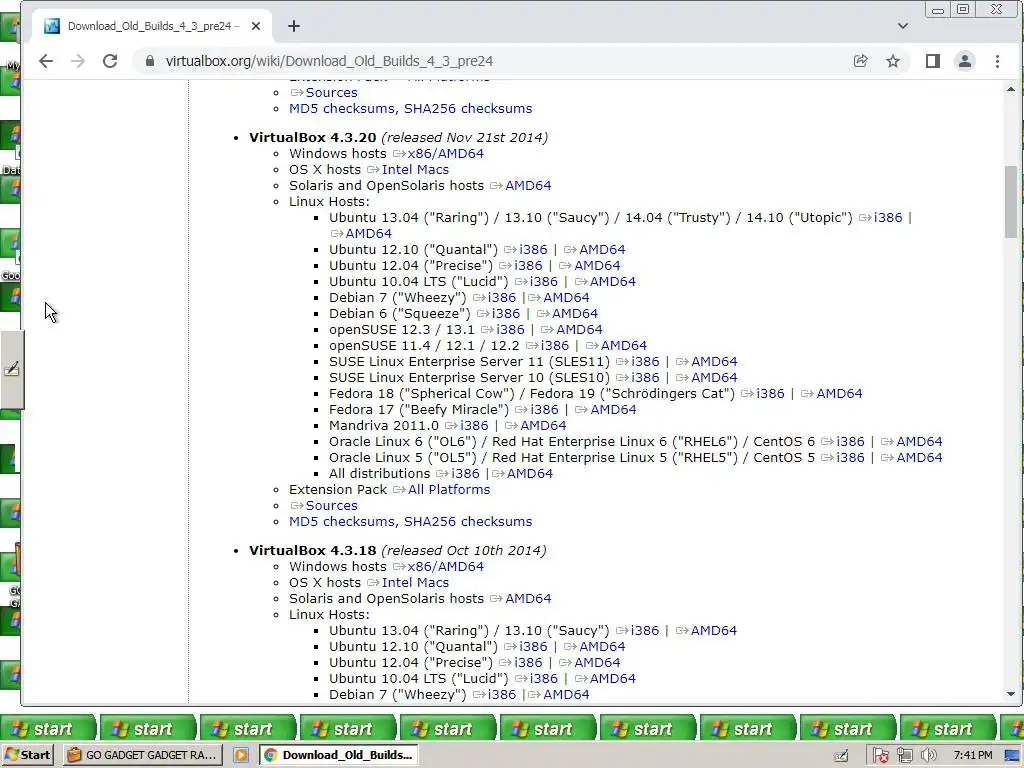
Task: Click the pen icon on left edge tab
Action: (x=12, y=369)
